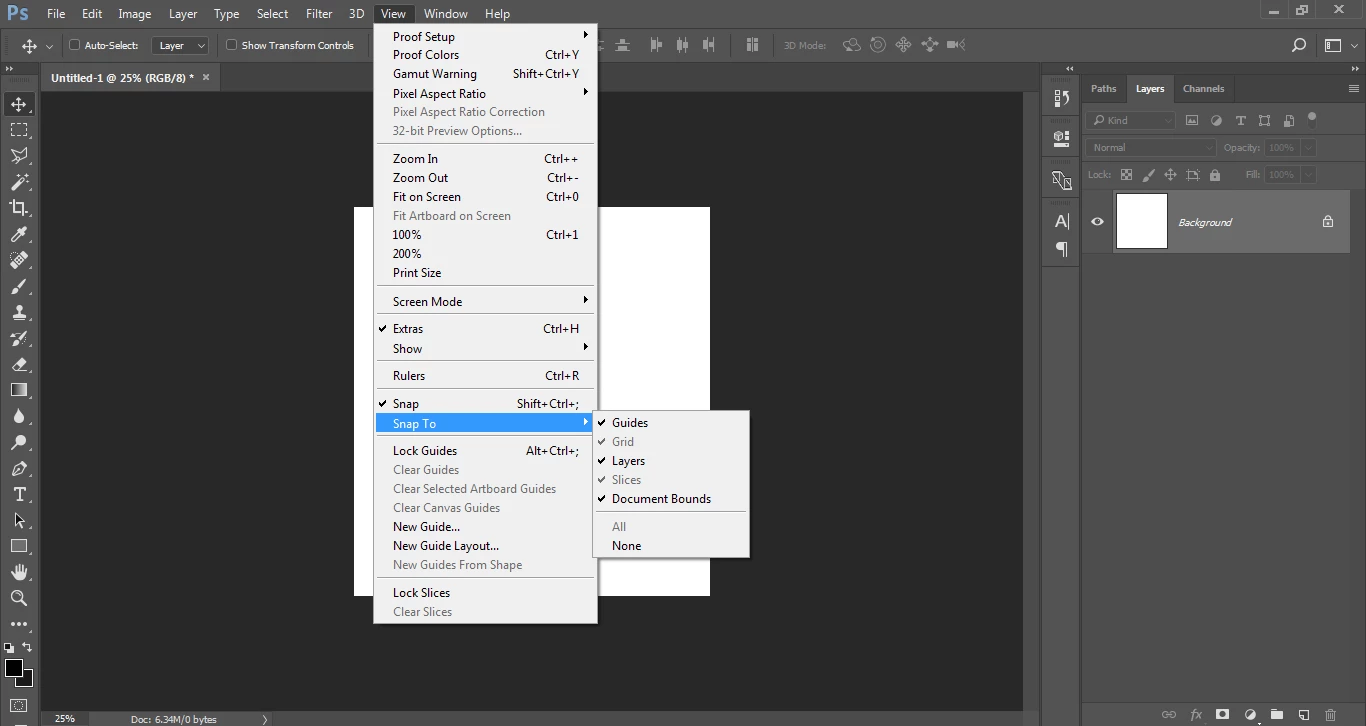Select the Rectangular Marquee tool
Image resolution: width=1366 pixels, height=726 pixels.
pyautogui.click(x=19, y=130)
